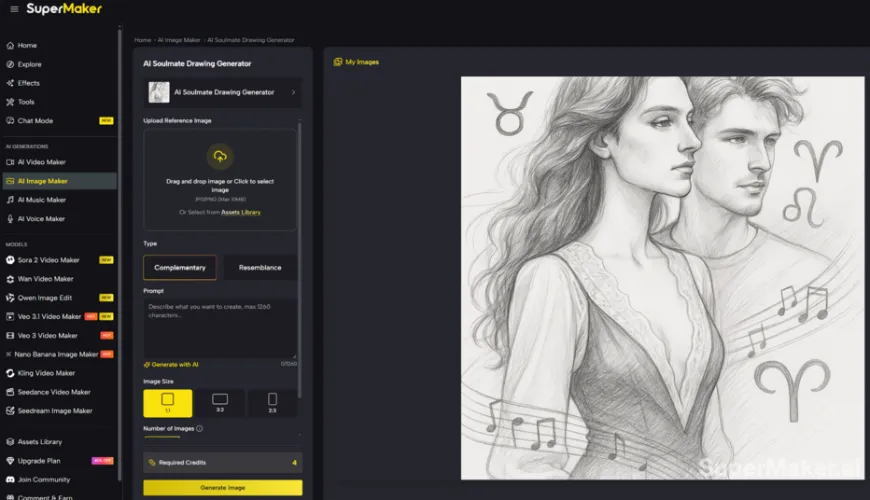
Task: Click the info icon next to Number of Images
Action: coord(200,429)
